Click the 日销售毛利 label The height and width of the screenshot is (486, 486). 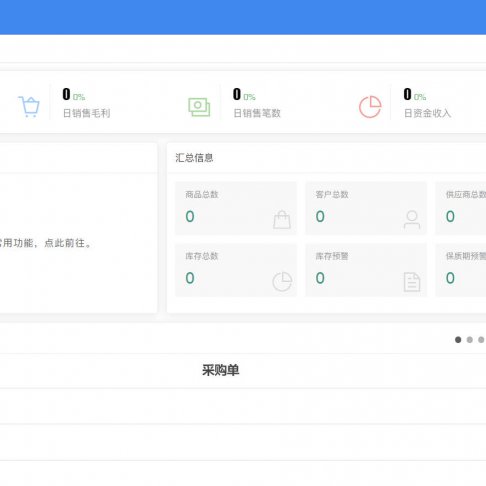point(87,113)
